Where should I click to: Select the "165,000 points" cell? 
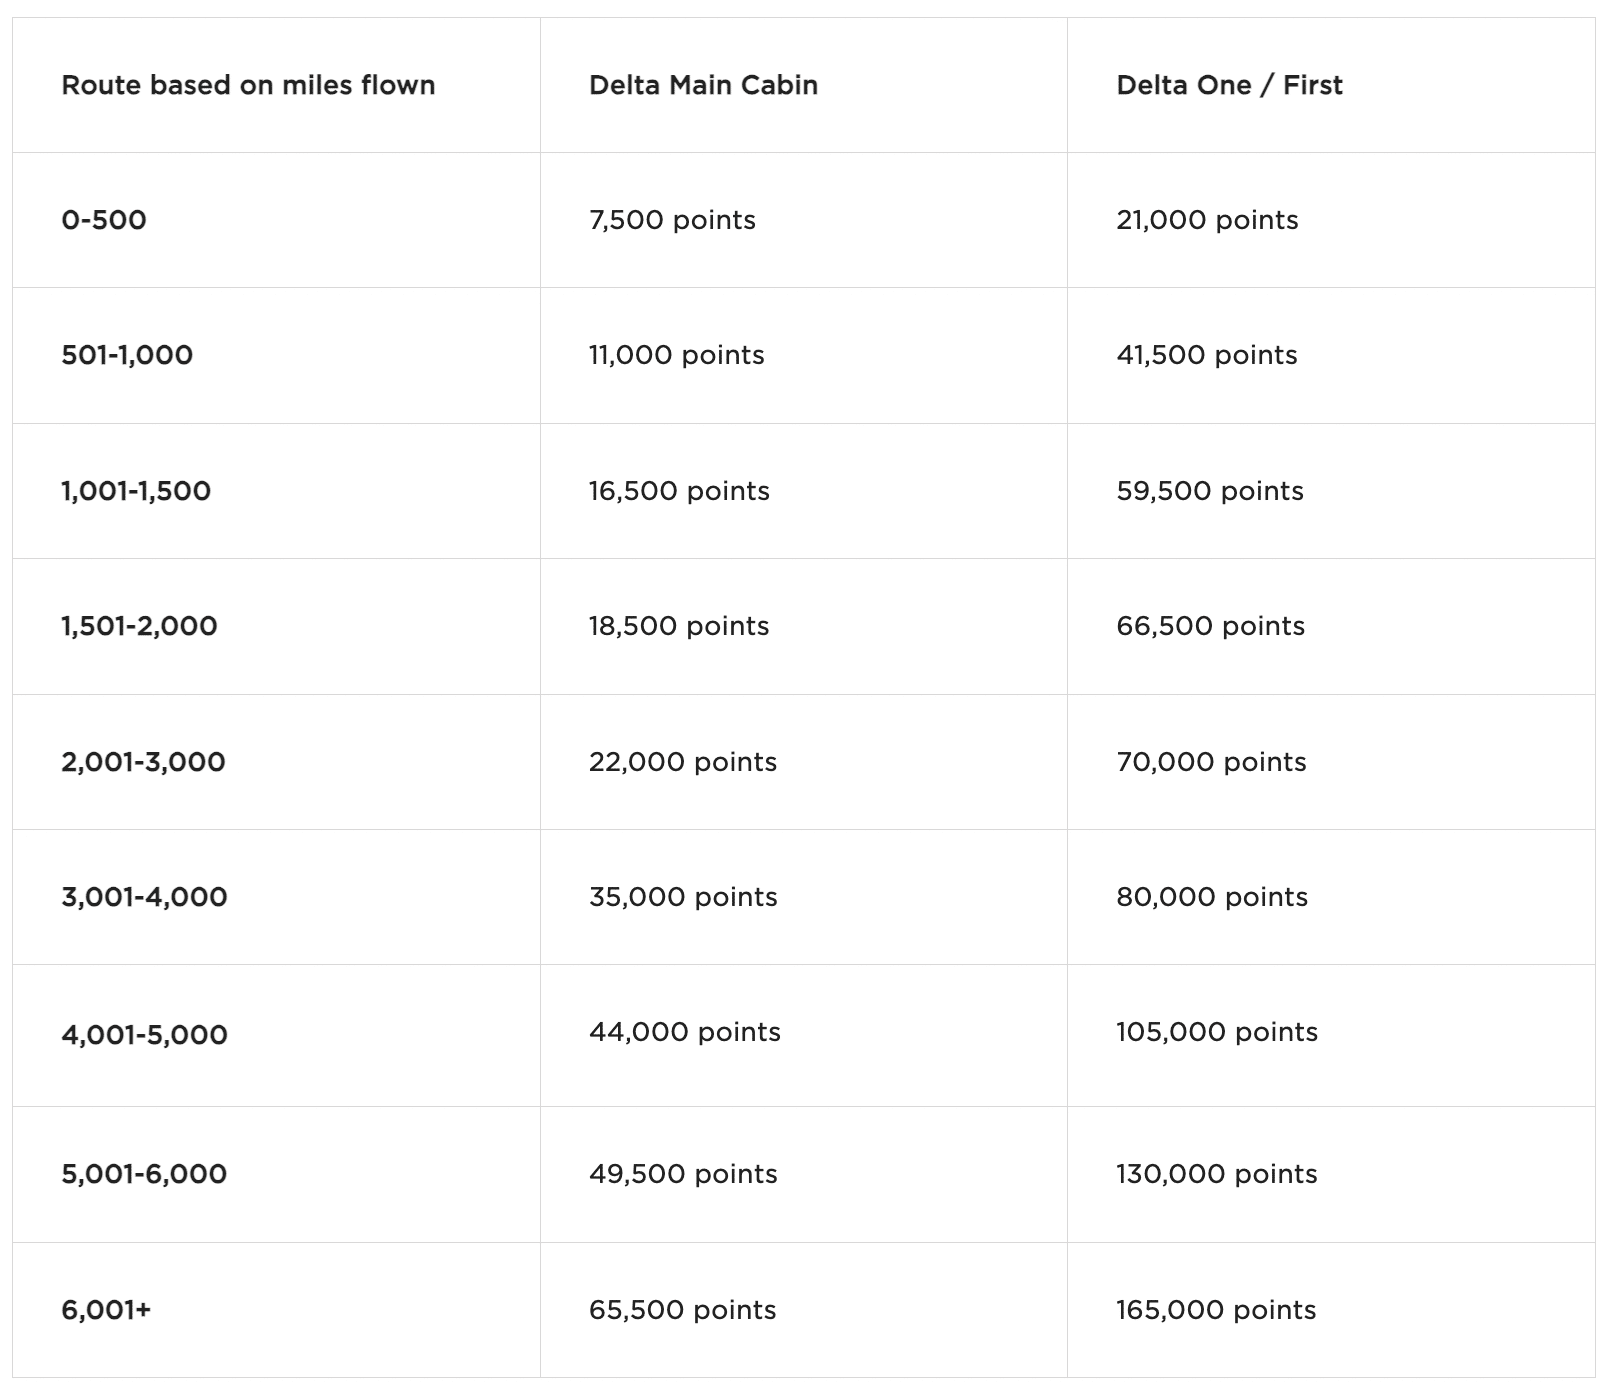coord(1216,1310)
